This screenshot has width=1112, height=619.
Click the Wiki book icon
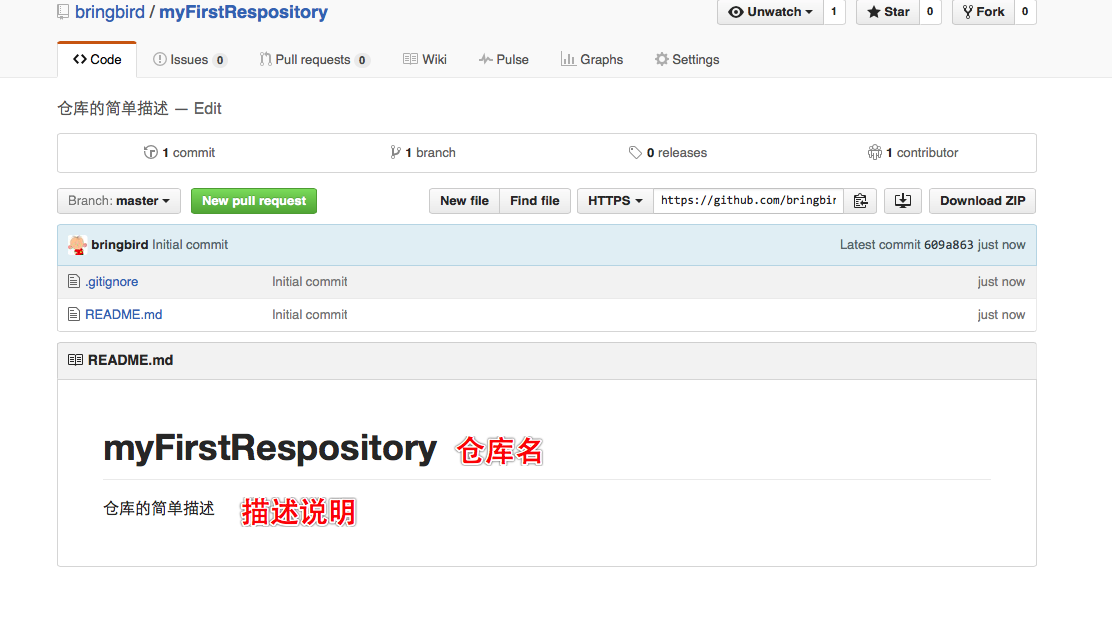tap(410, 60)
